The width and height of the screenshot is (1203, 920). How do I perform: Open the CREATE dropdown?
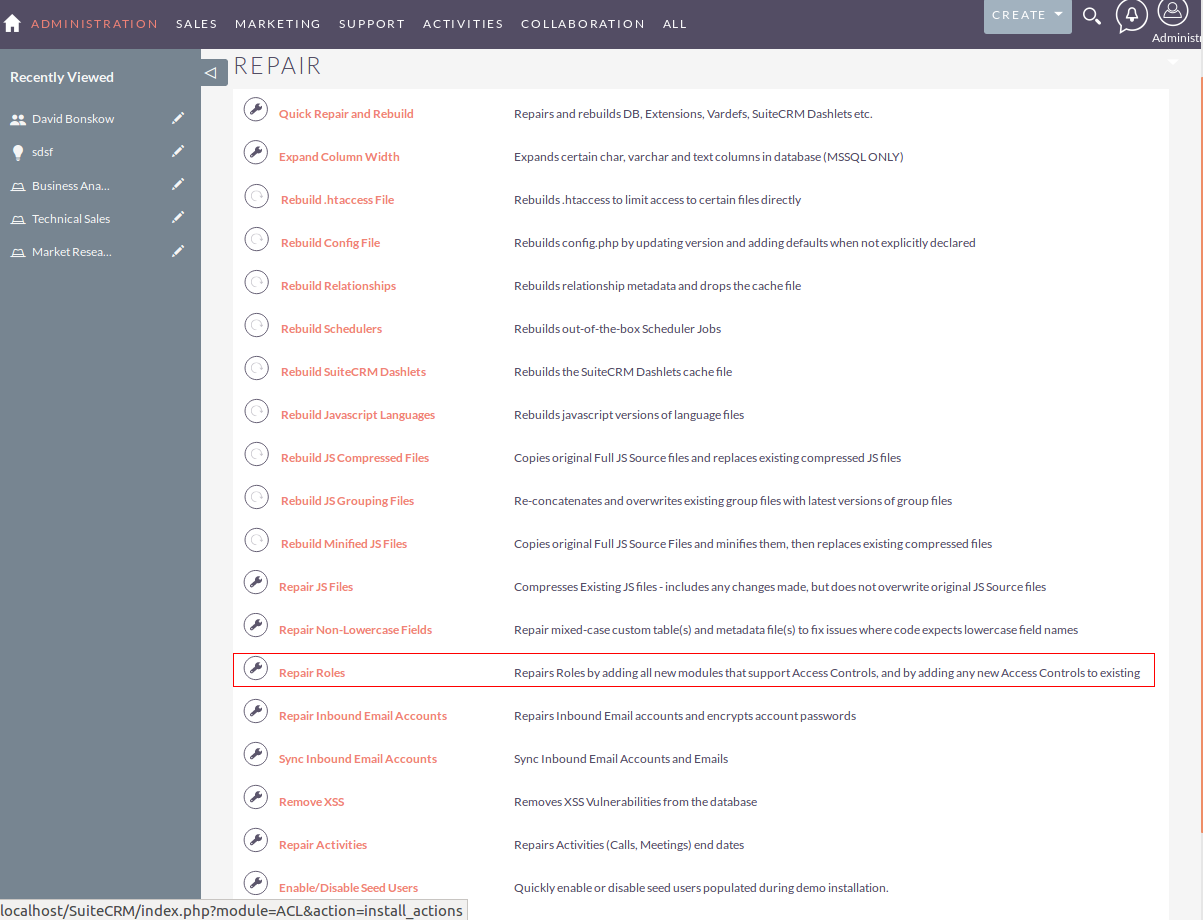click(1027, 16)
